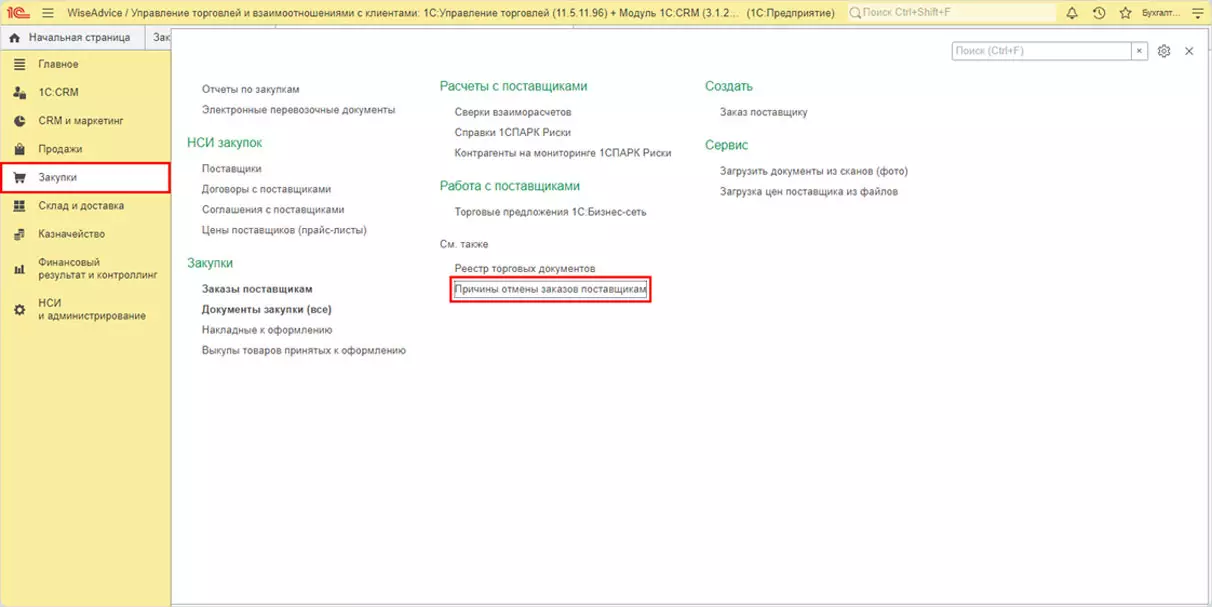1212x607 pixels.
Task: Open Договоры с поставщиками
Action: tap(266, 189)
